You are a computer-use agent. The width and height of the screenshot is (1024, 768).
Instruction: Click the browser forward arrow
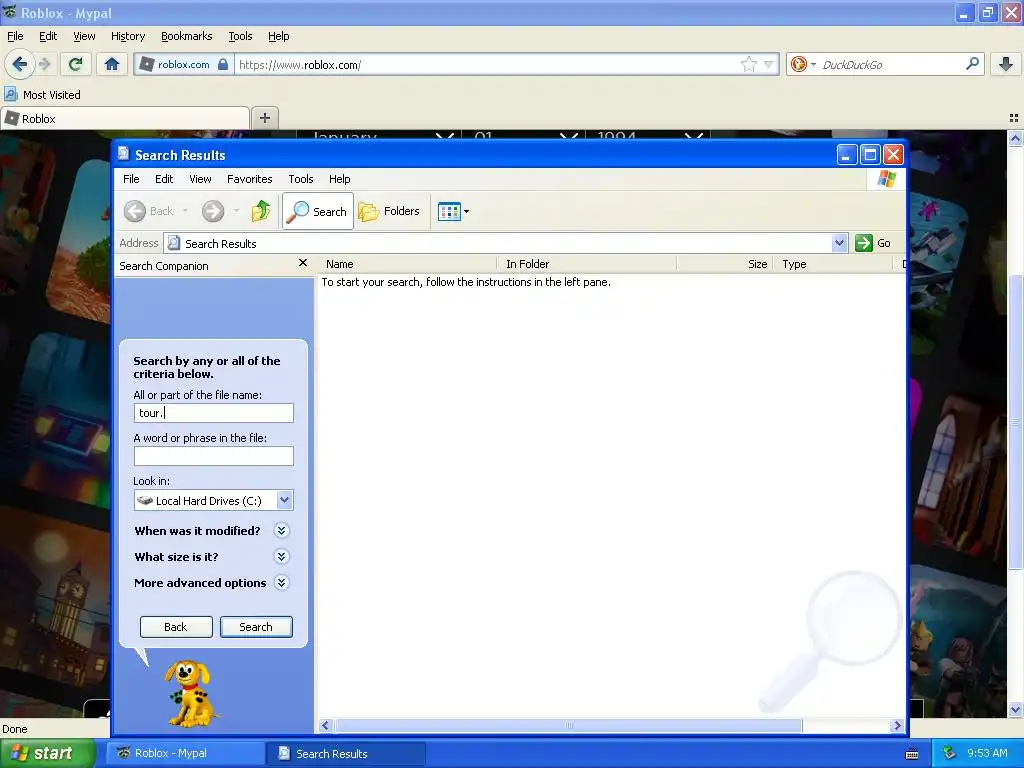click(44, 64)
